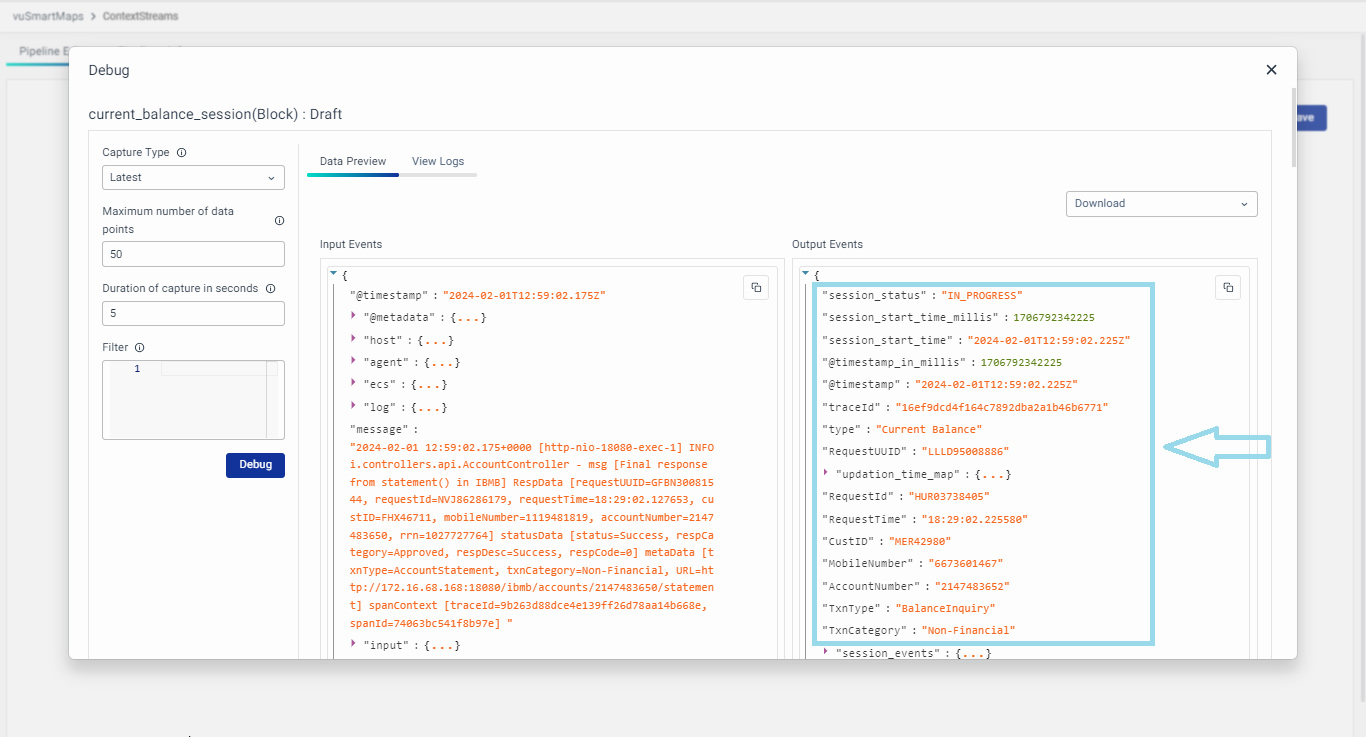
Task: Collapse the Output Events root object
Action: click(x=805, y=273)
